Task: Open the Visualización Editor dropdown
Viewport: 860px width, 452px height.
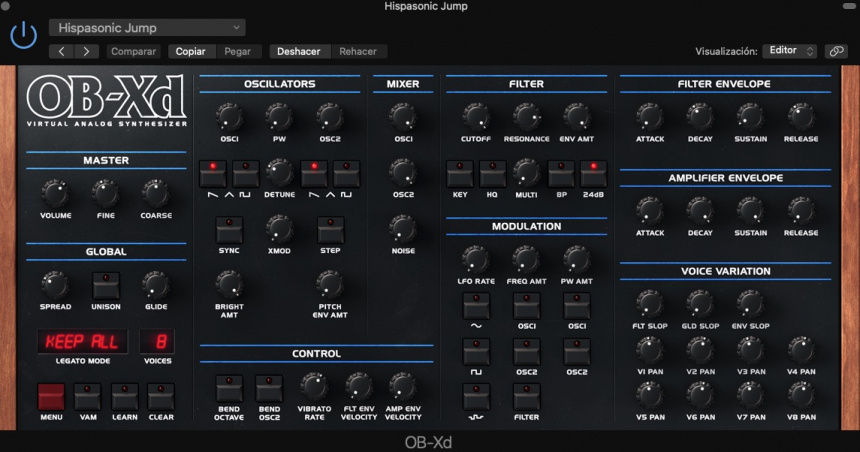Action: pos(789,51)
